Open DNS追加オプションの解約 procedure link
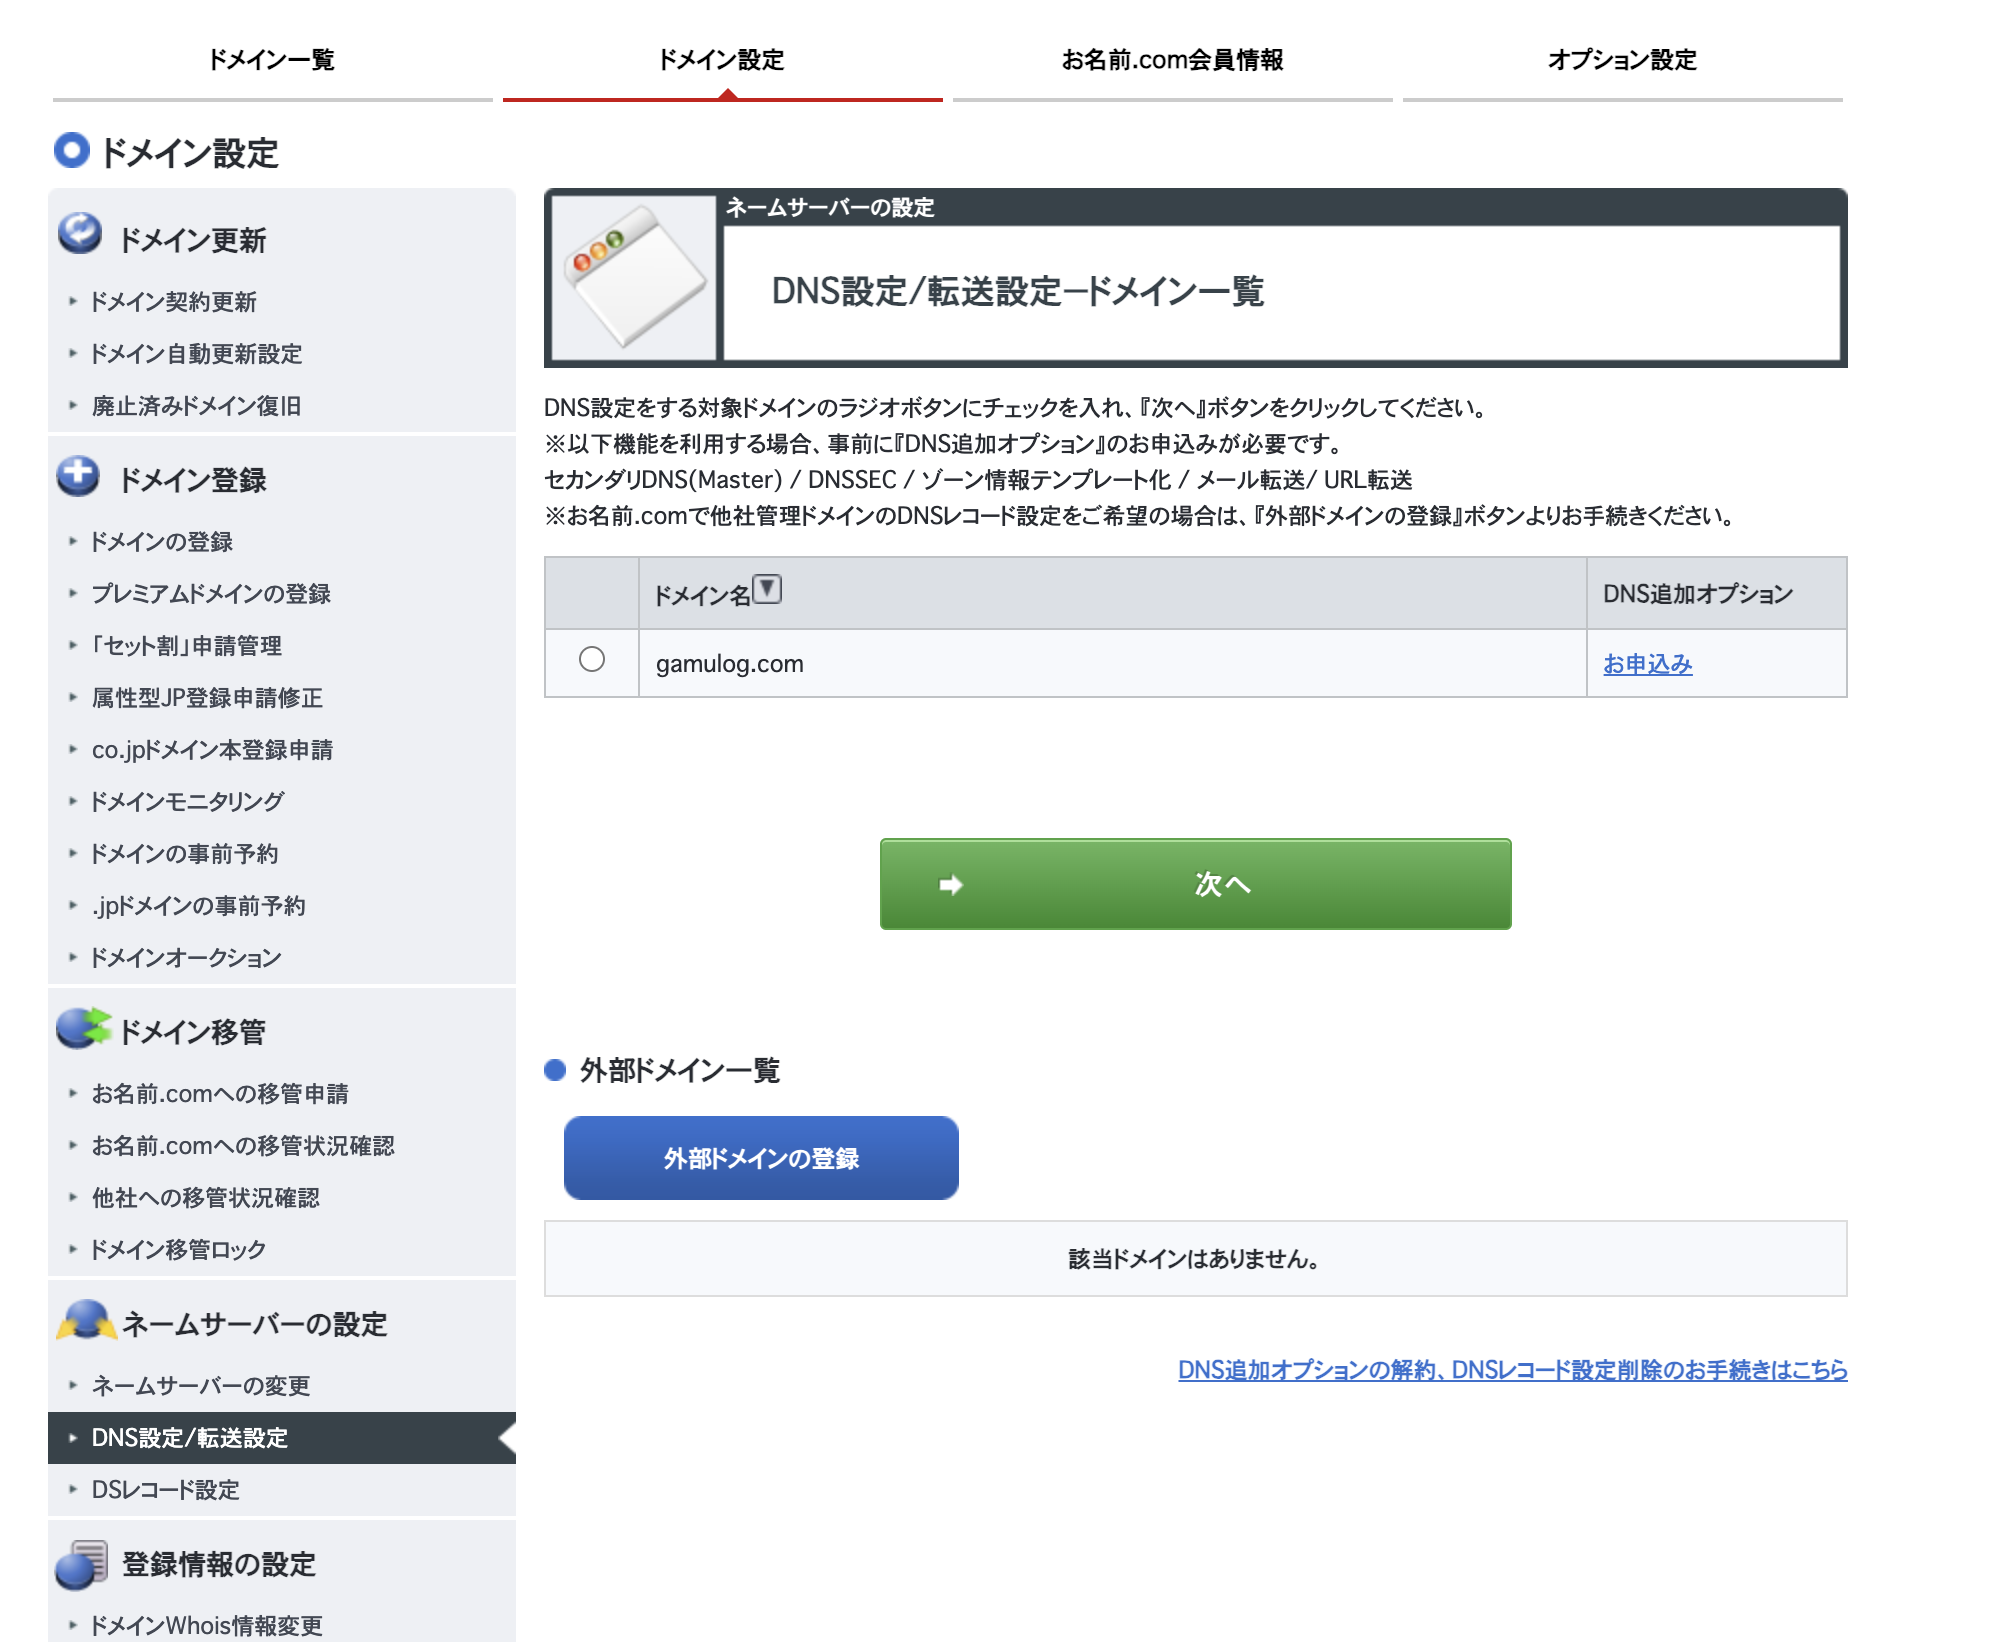The image size is (2004, 1642). point(1512,1370)
